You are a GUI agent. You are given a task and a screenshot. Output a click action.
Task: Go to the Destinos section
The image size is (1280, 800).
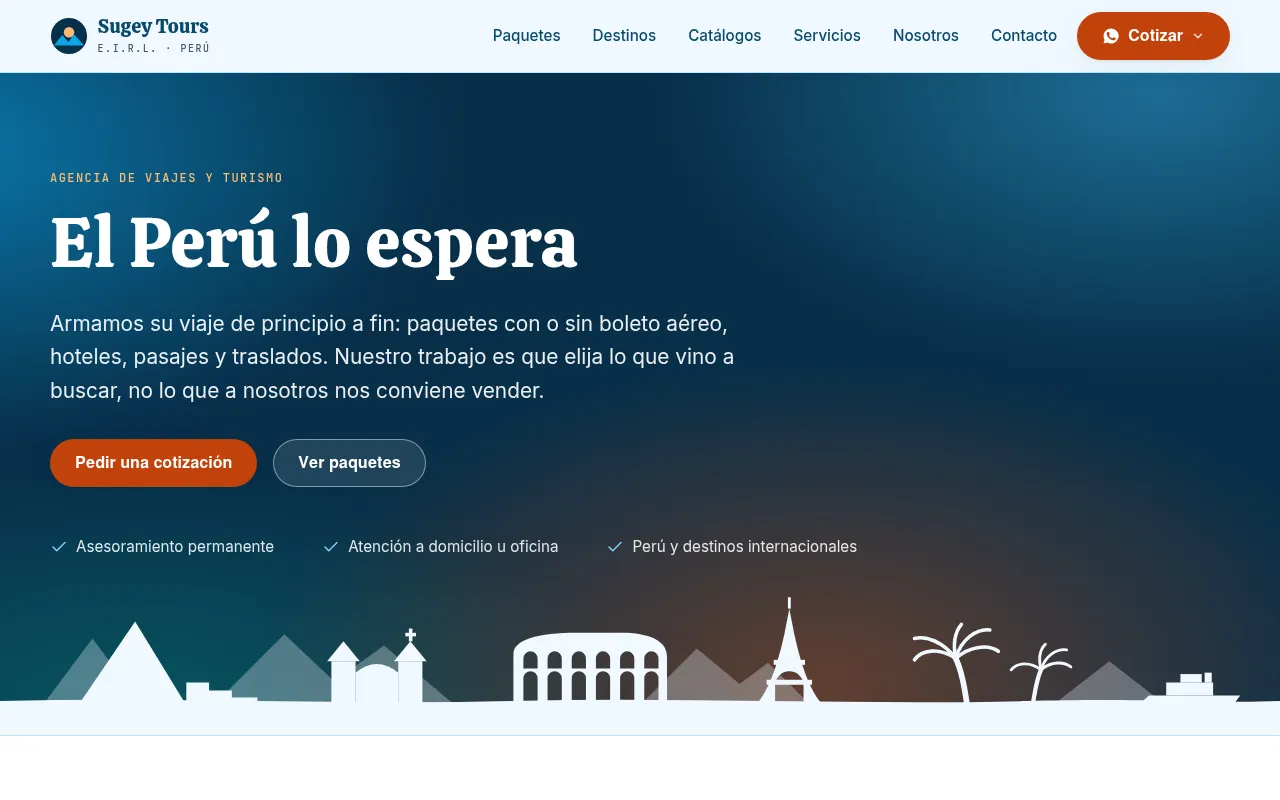pyautogui.click(x=624, y=36)
